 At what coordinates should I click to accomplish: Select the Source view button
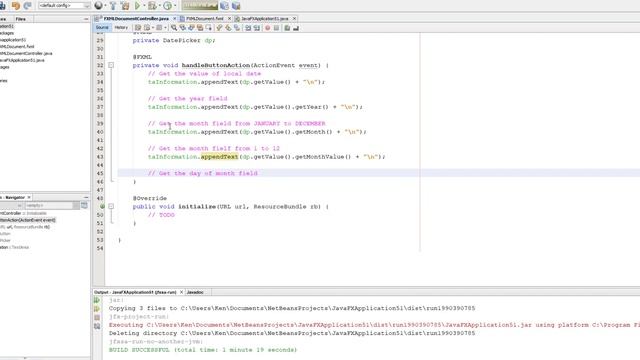(102, 28)
